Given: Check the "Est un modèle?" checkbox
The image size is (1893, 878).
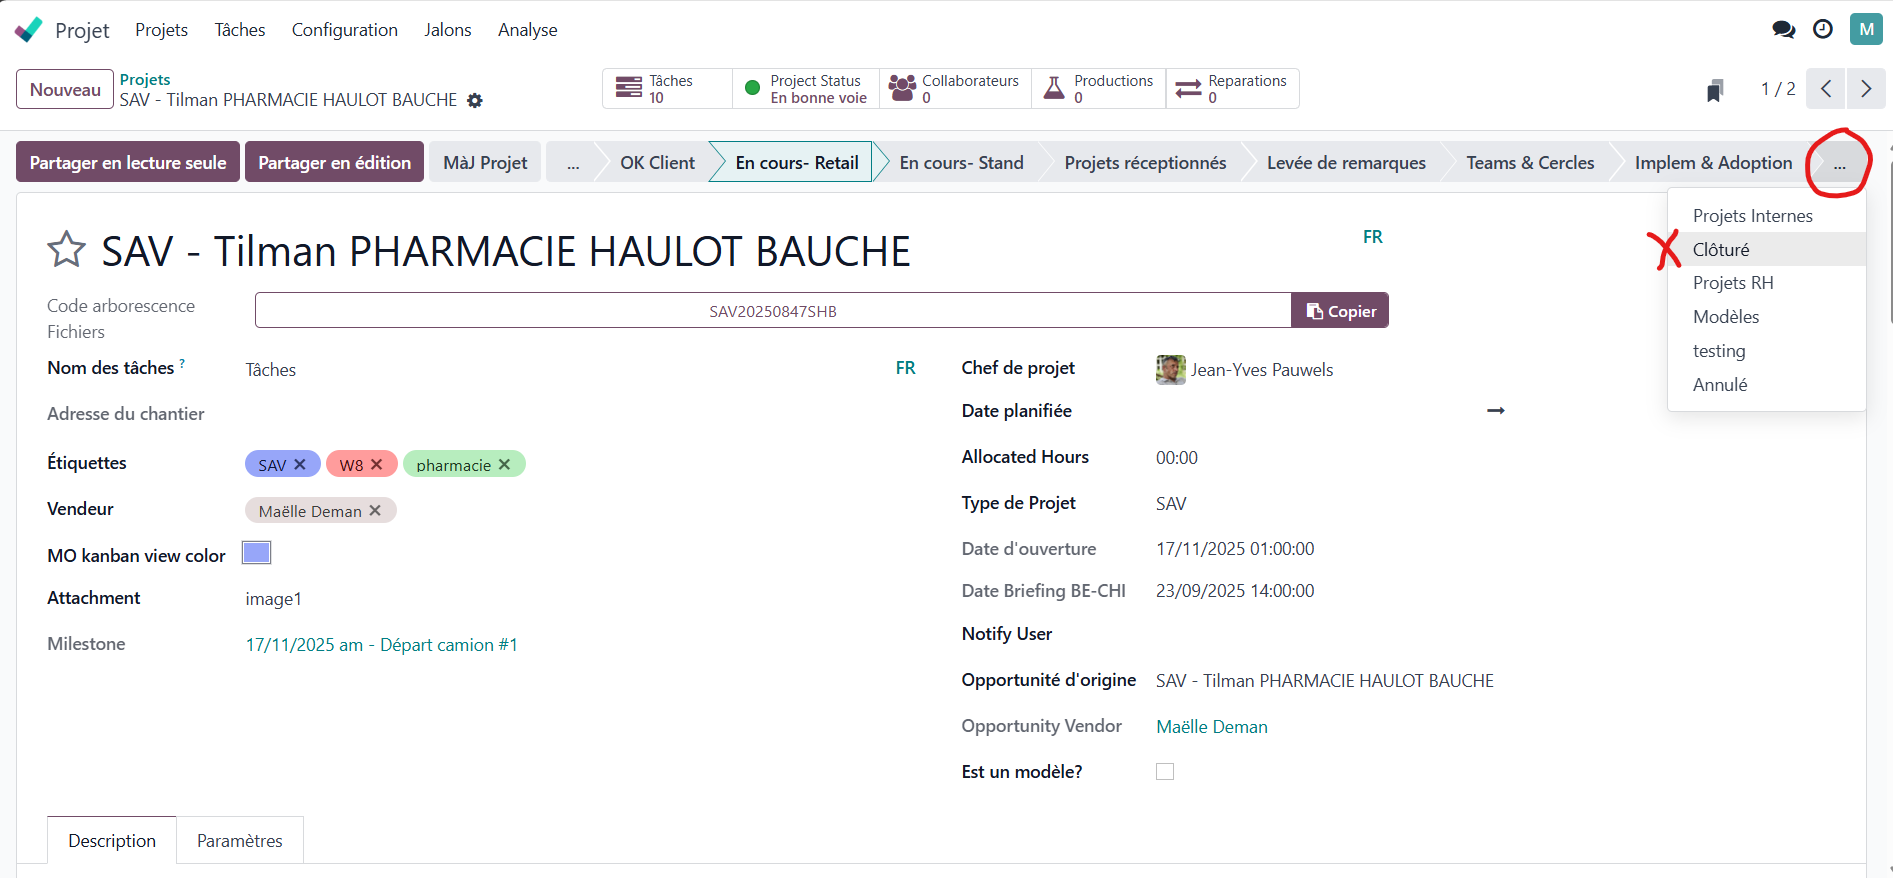Looking at the screenshot, I should pyautogui.click(x=1165, y=772).
